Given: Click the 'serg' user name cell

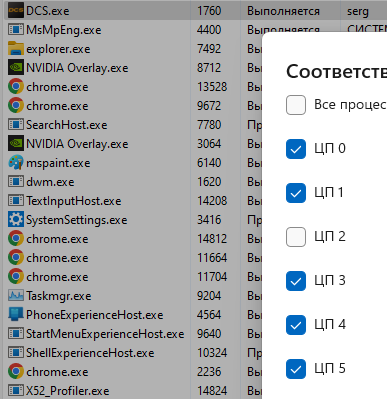Looking at the screenshot, I should tap(358, 12).
